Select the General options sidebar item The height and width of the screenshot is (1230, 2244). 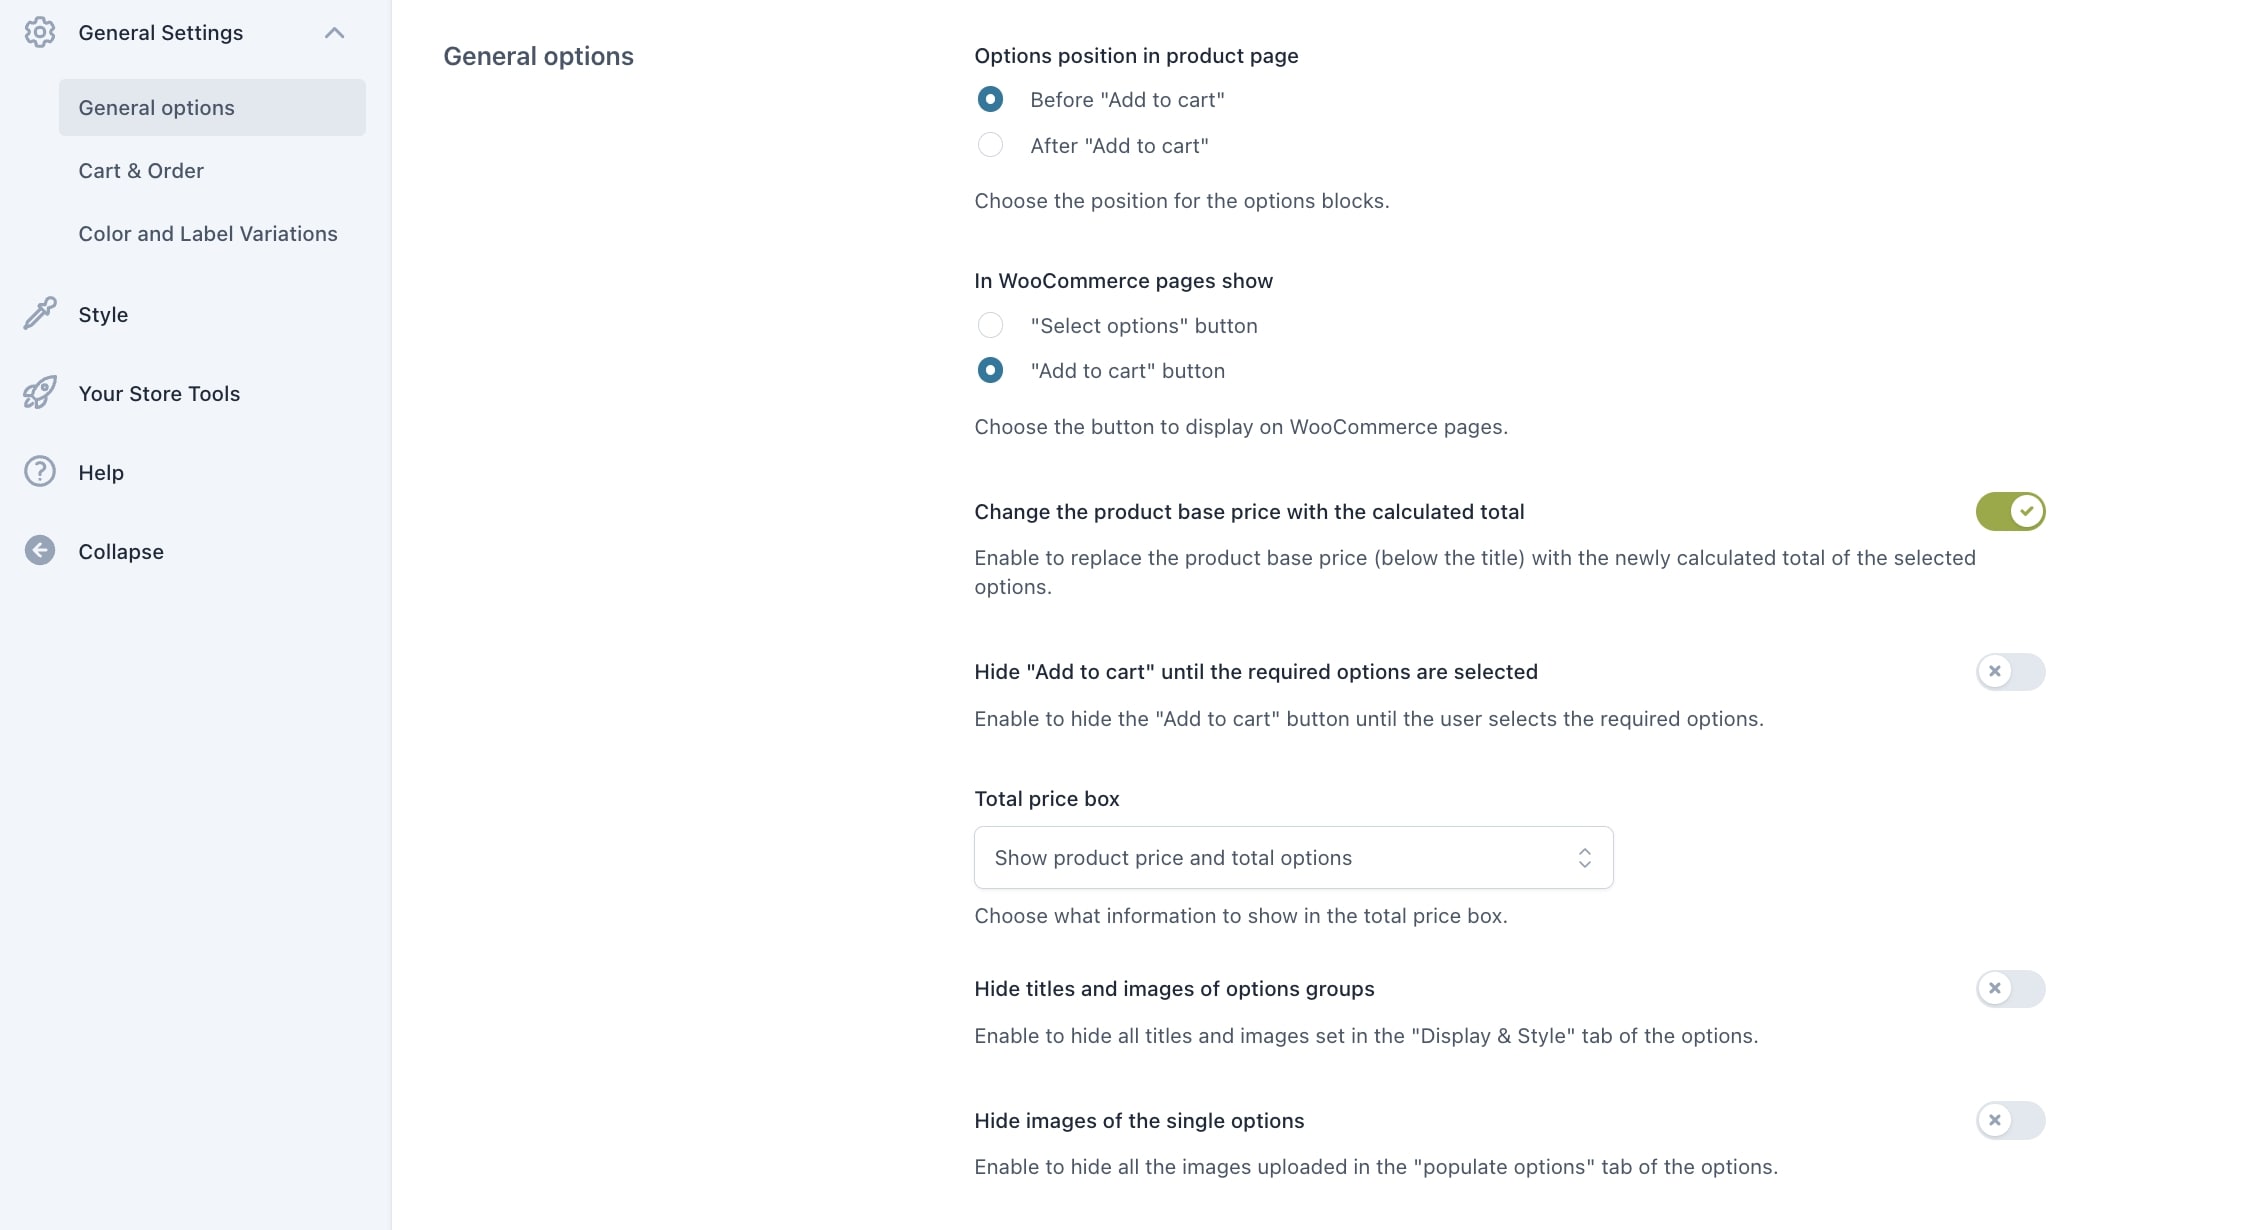(157, 108)
